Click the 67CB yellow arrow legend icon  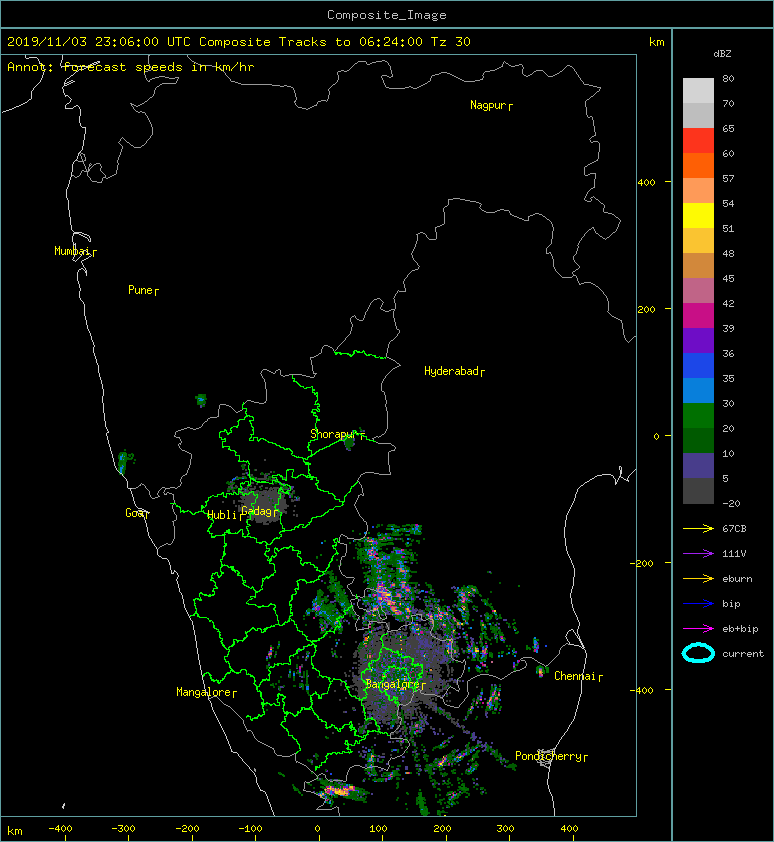click(698, 528)
